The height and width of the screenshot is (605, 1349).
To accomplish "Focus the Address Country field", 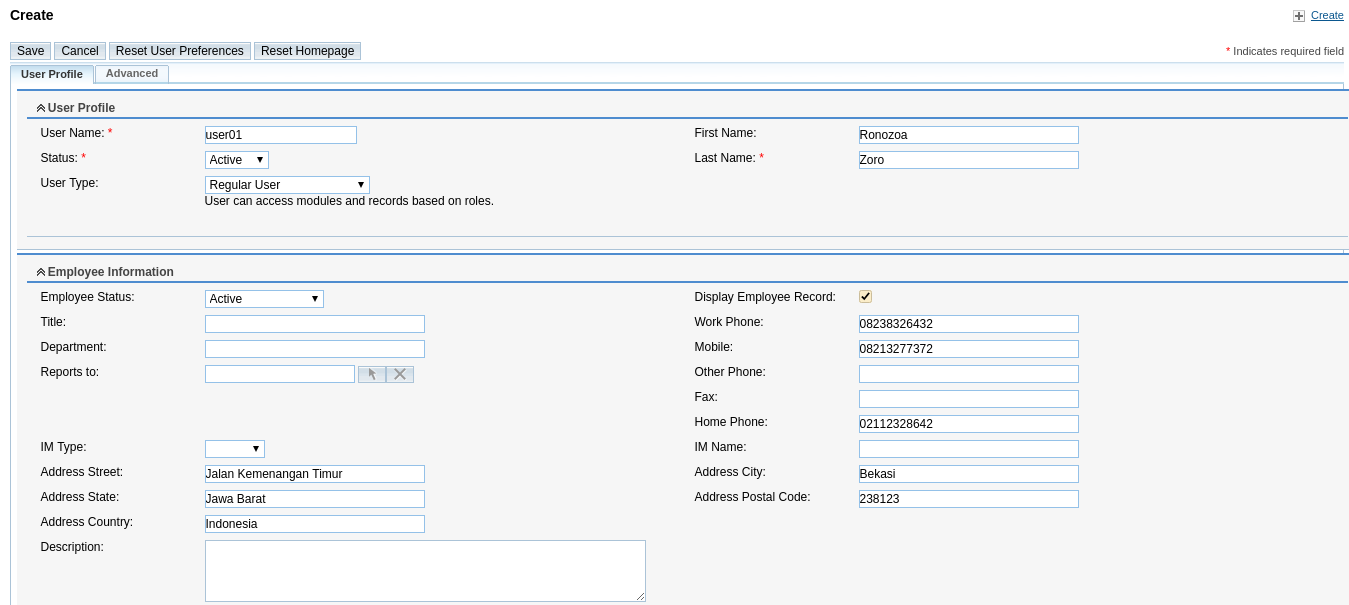I will pos(315,524).
